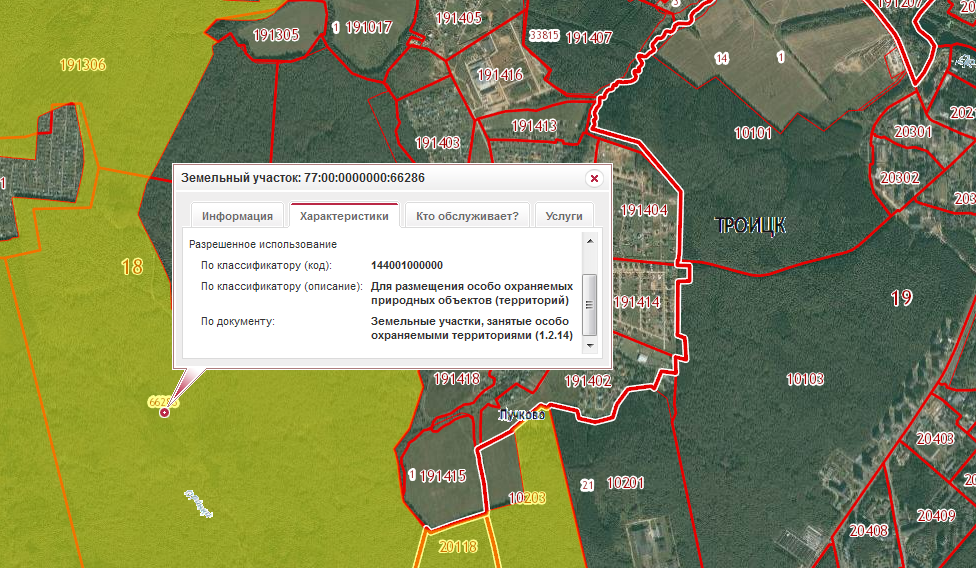Click the popup scrollbar down arrow

pyautogui.click(x=589, y=345)
